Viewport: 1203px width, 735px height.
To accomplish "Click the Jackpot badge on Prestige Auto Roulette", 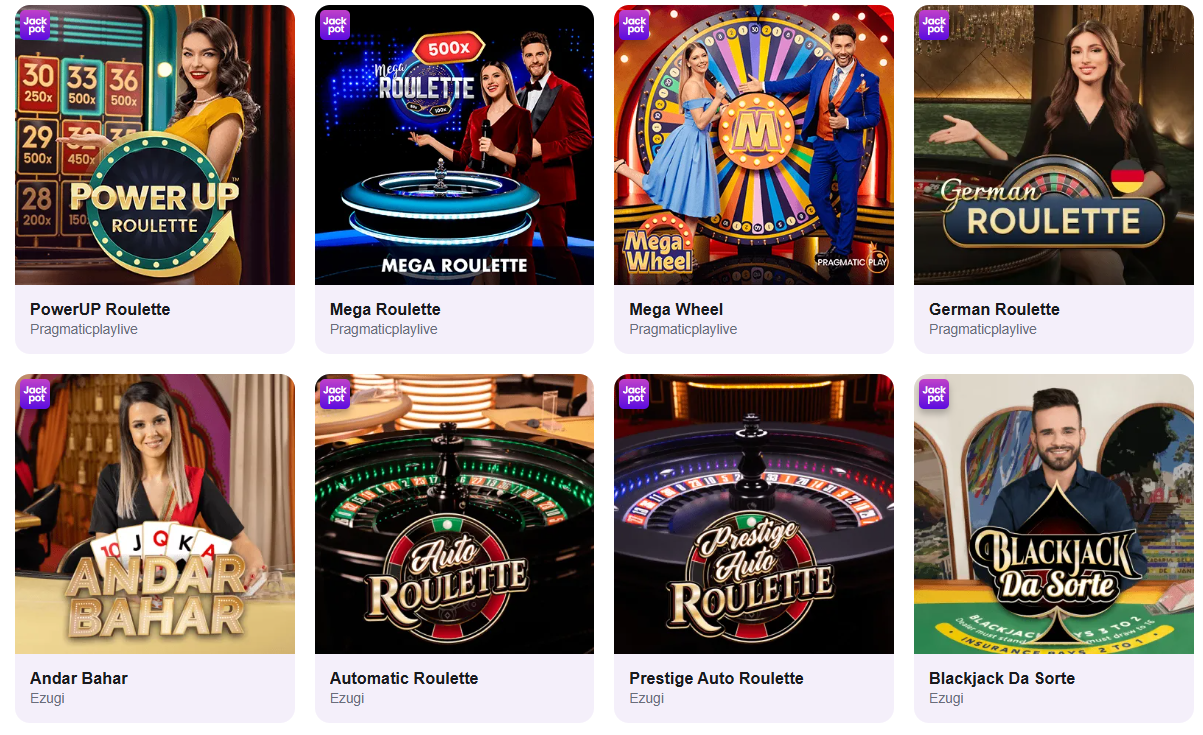I will pyautogui.click(x=633, y=393).
